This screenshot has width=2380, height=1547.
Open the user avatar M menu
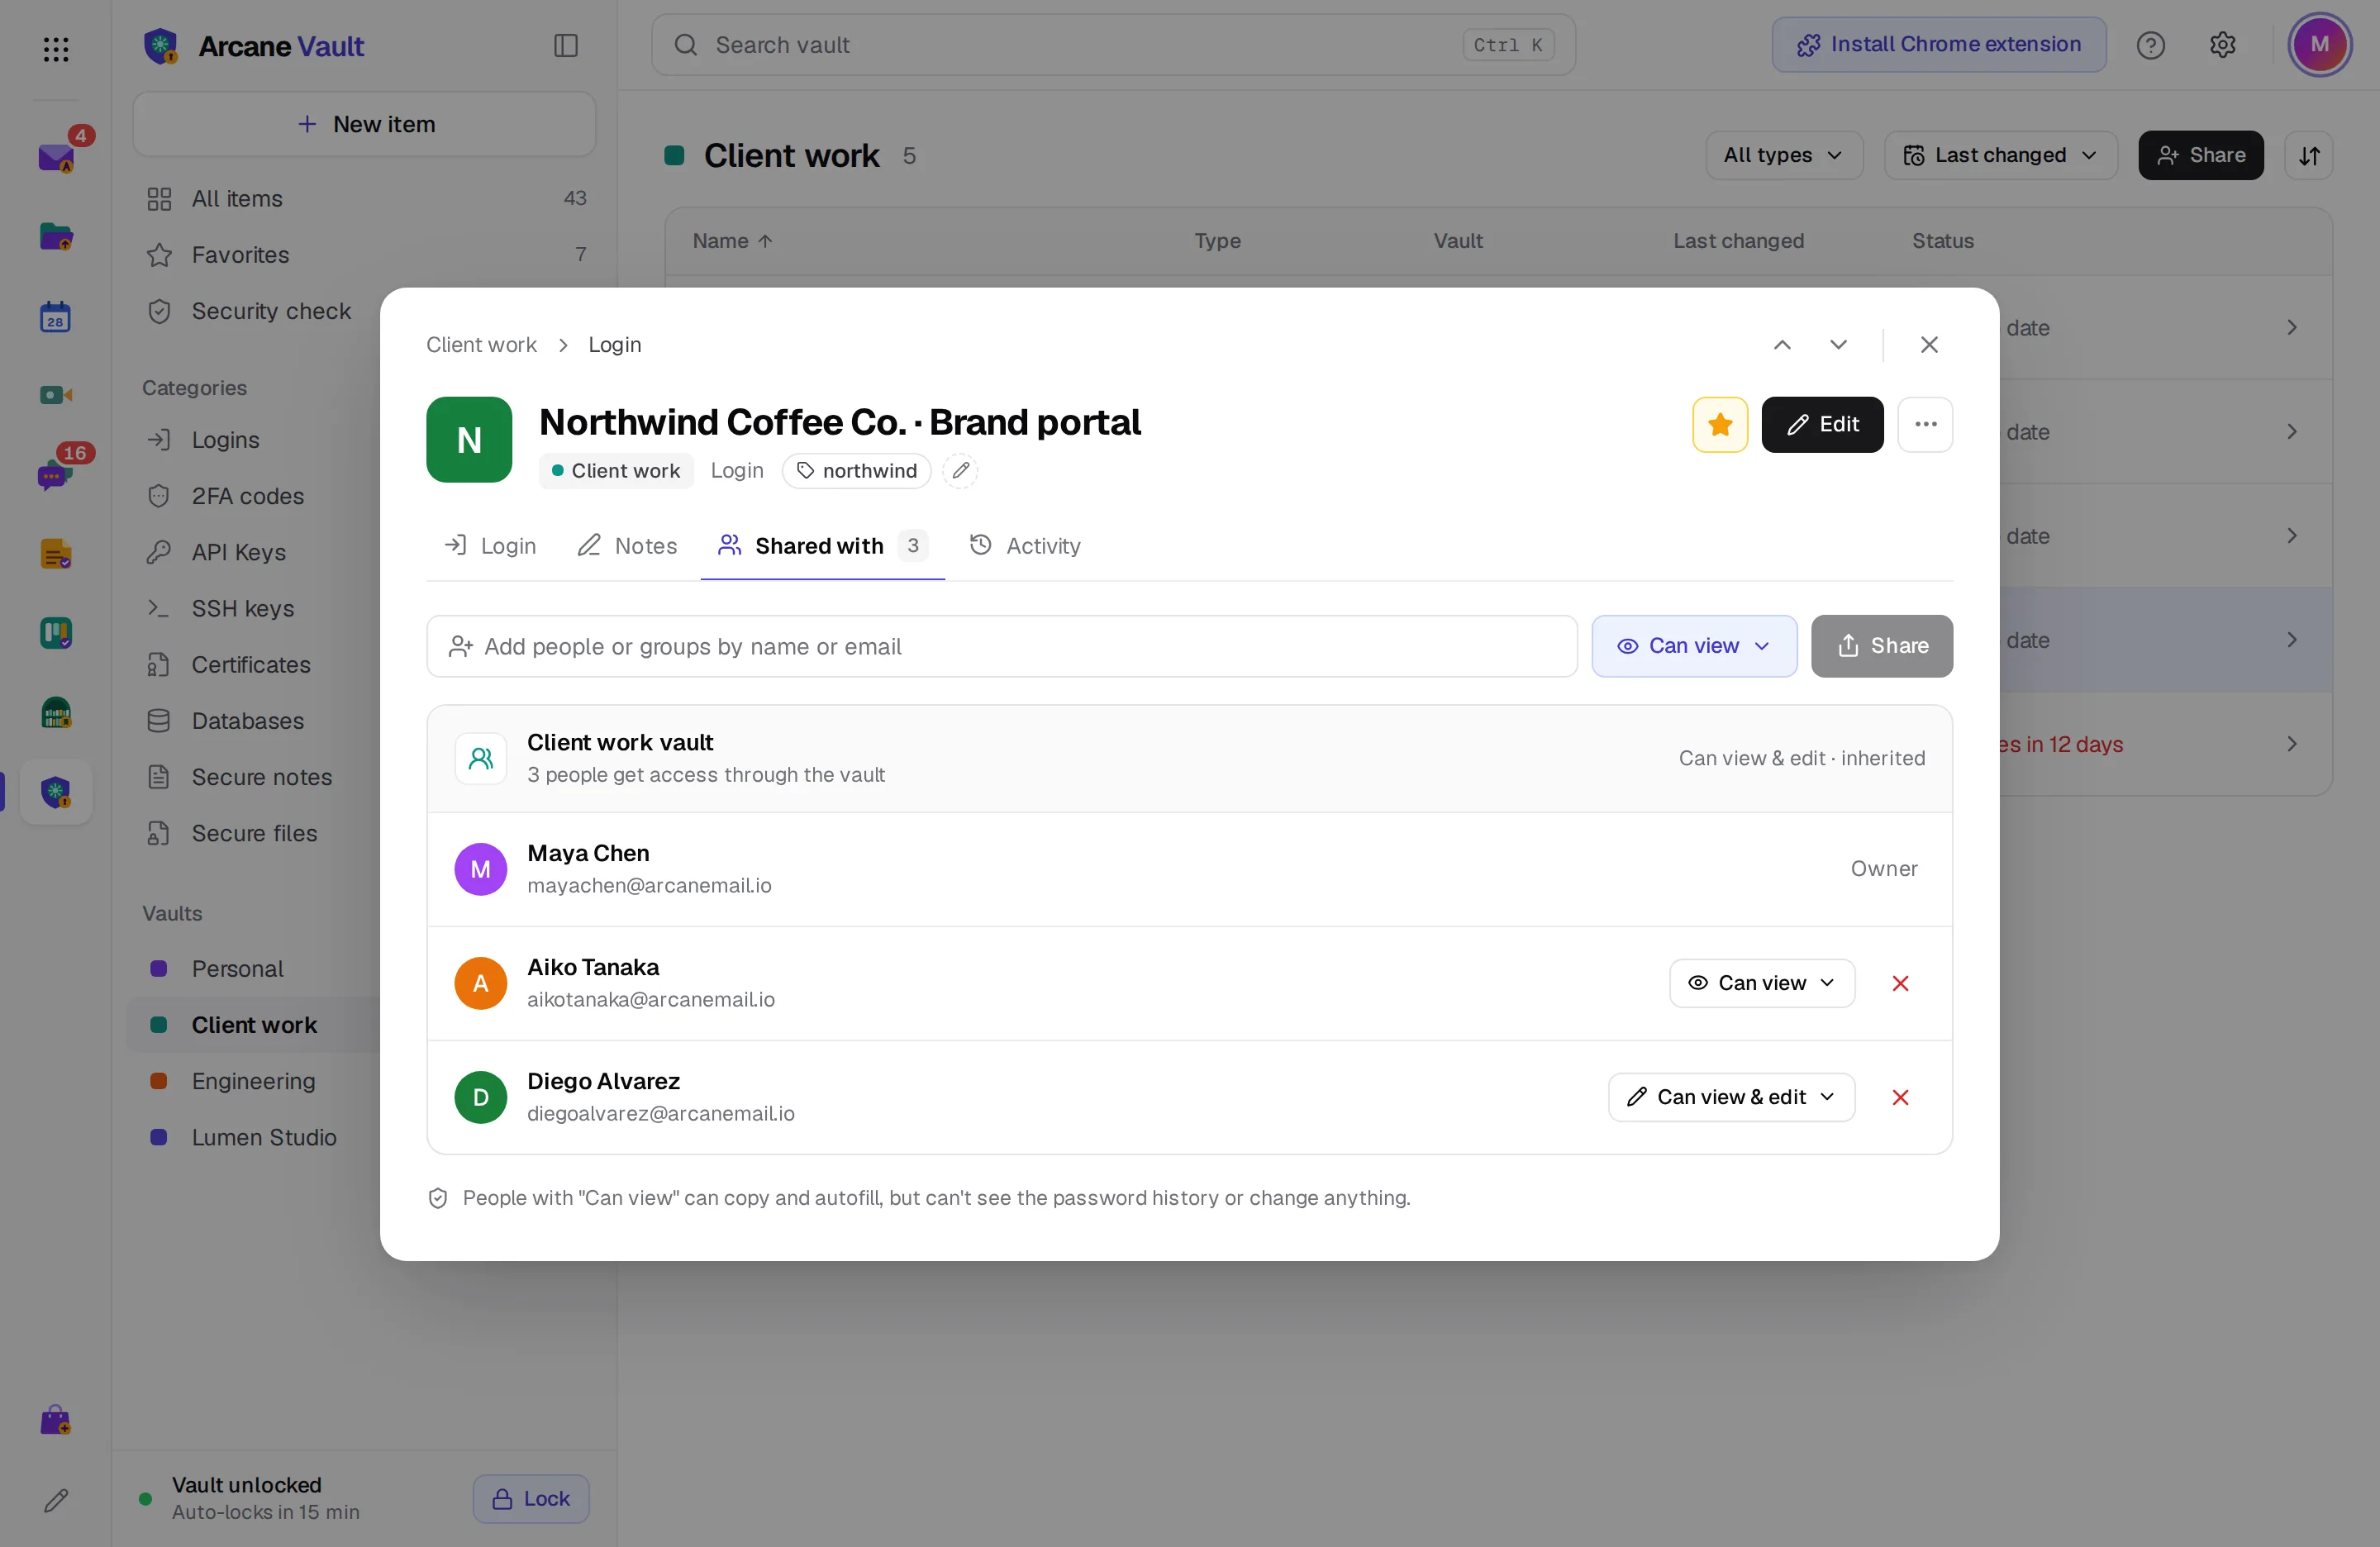(x=2320, y=45)
